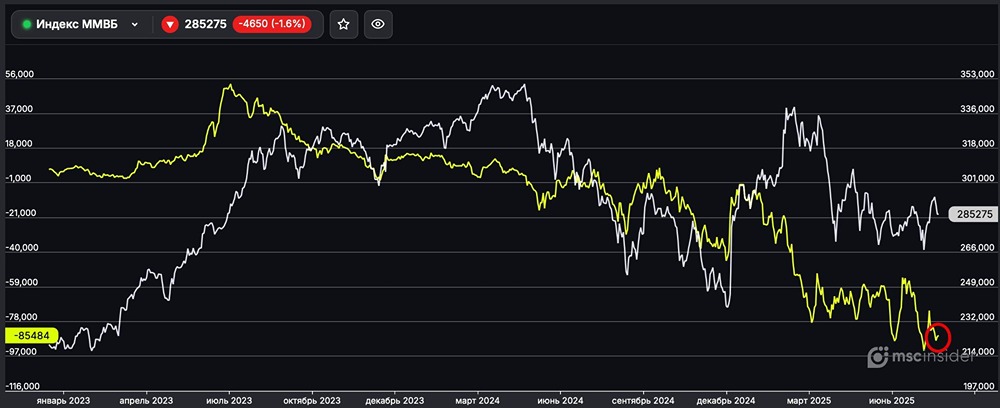Click the red down-arrow price indicator
This screenshot has width=1000, height=408.
point(169,24)
